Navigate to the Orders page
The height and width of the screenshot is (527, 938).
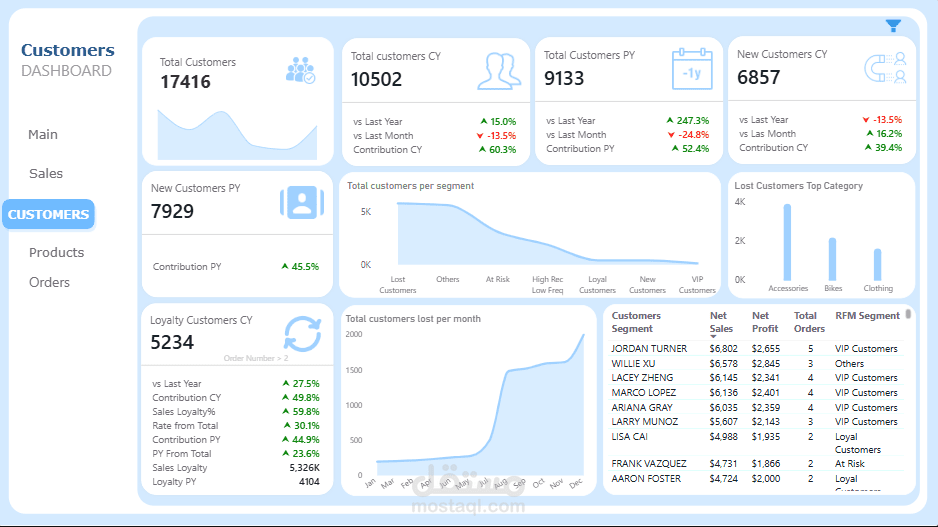click(50, 282)
